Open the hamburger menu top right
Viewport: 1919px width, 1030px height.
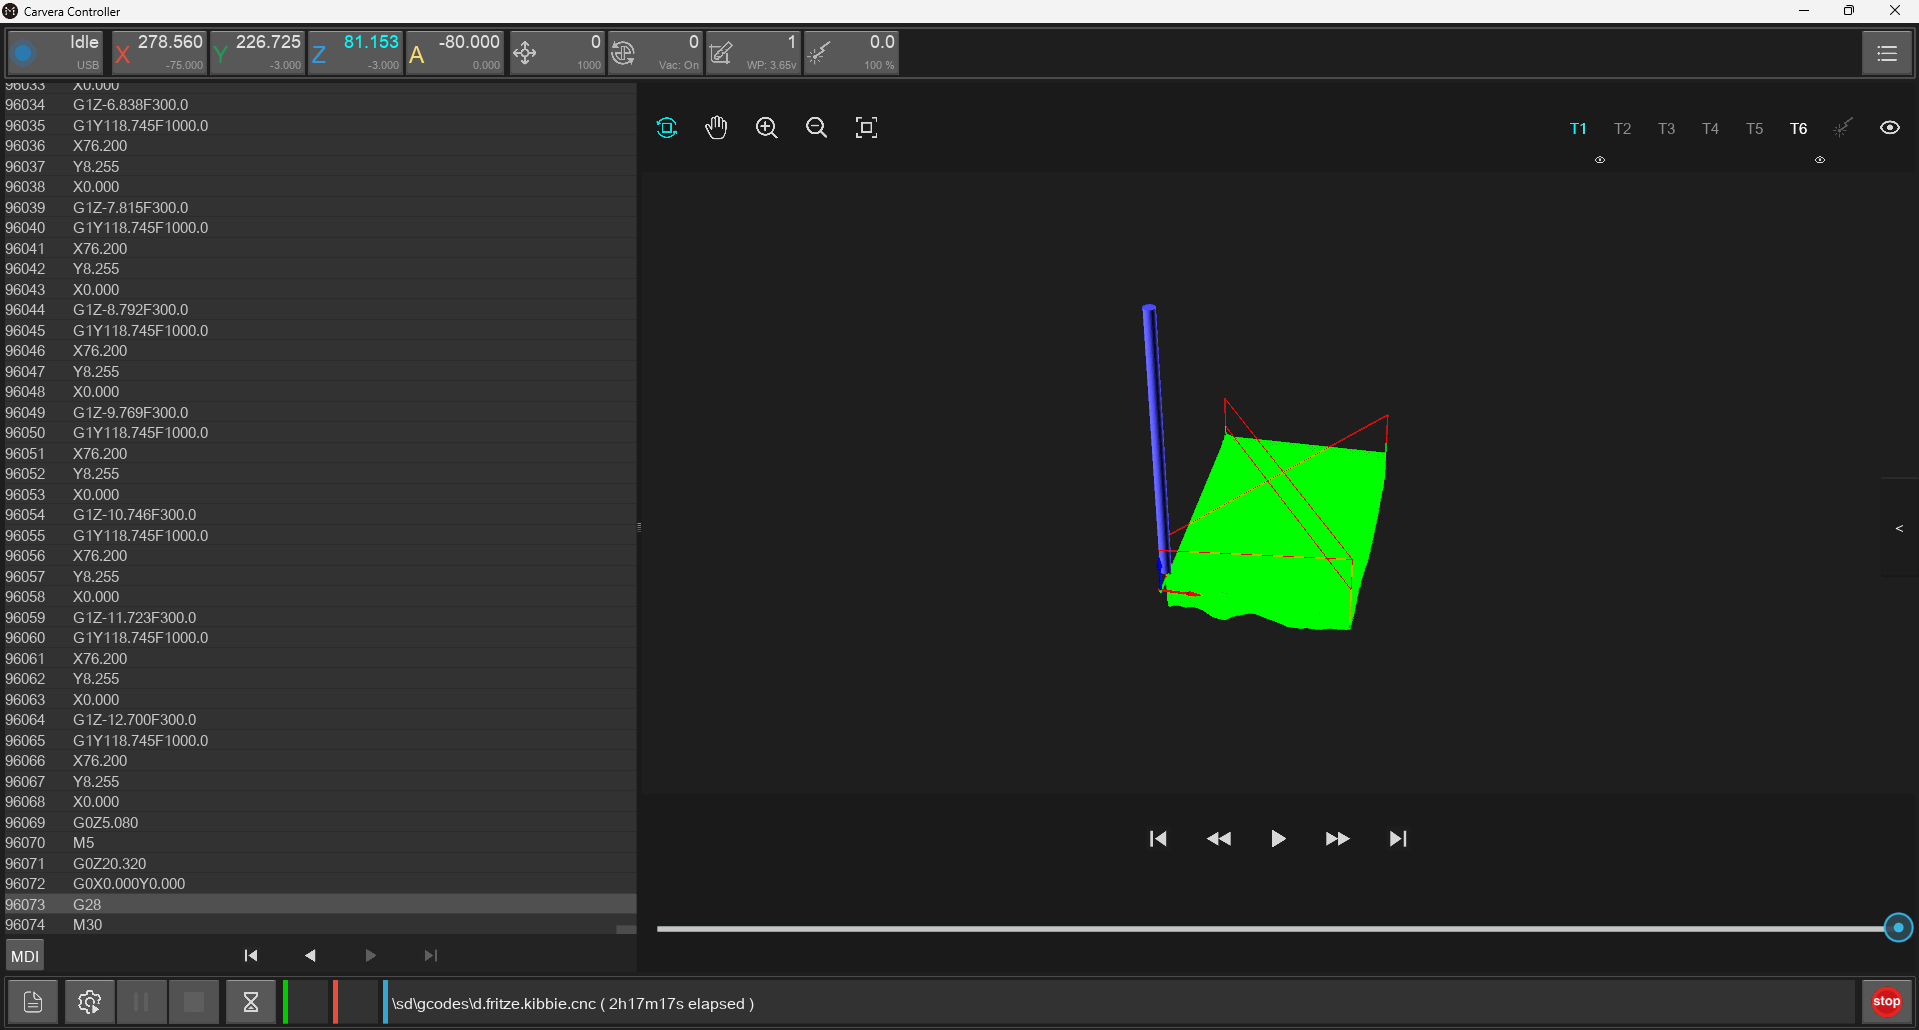tap(1886, 53)
